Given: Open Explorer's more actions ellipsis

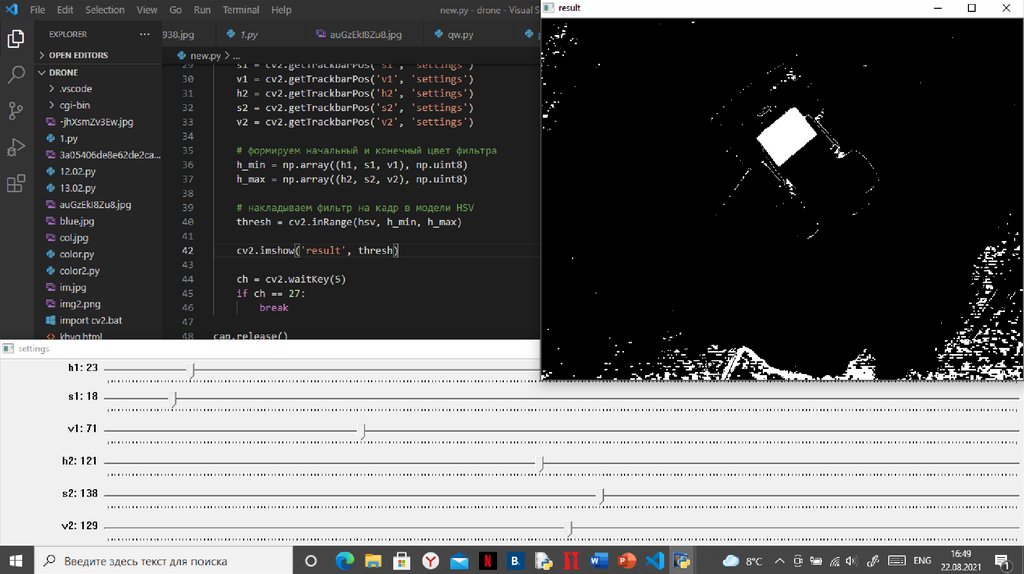Looking at the screenshot, I should click(145, 34).
